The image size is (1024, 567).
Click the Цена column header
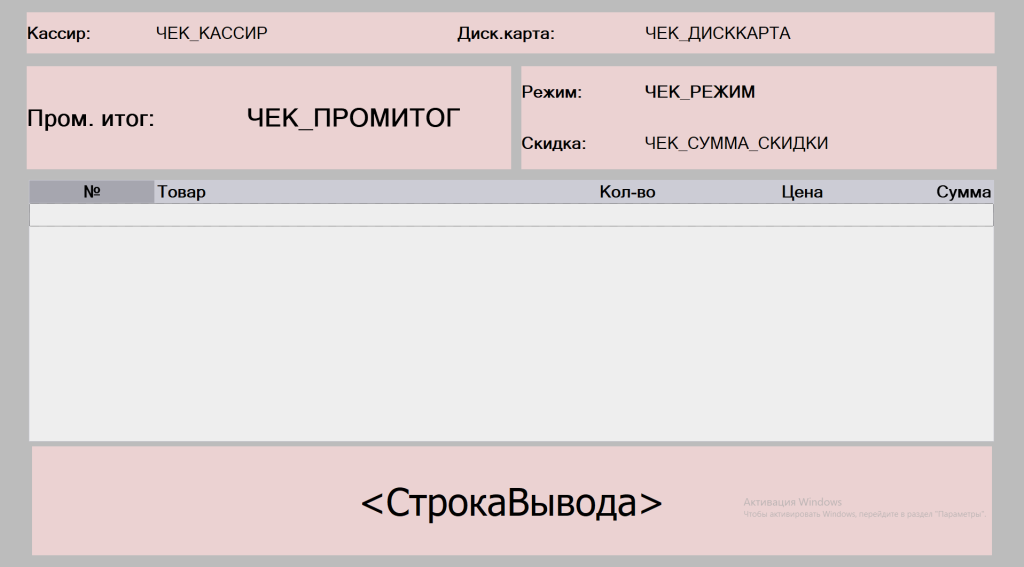pos(801,192)
